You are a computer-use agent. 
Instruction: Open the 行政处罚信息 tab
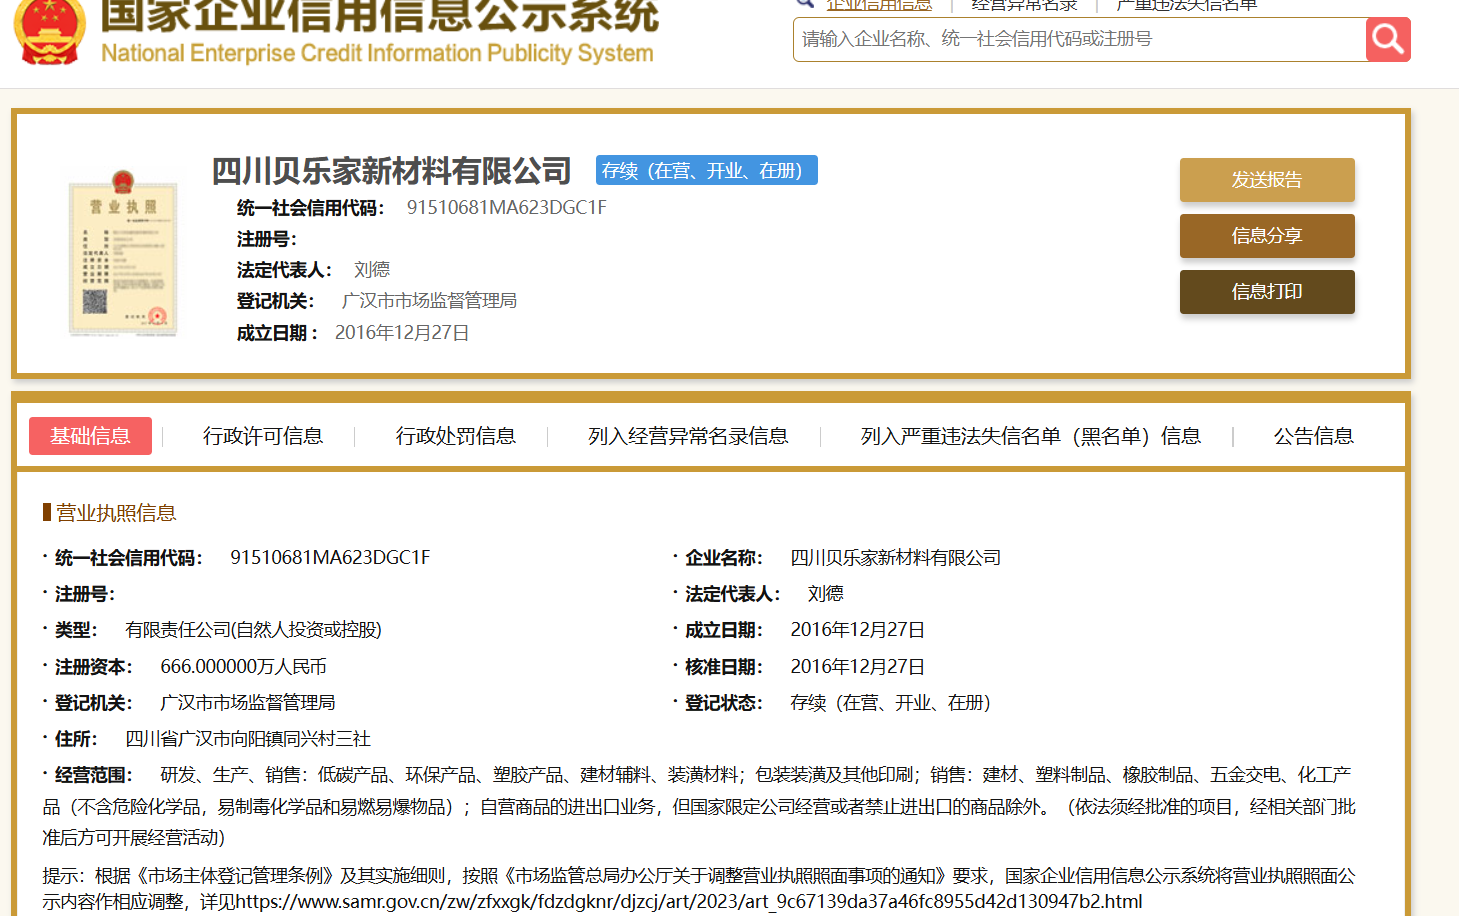pos(456,436)
